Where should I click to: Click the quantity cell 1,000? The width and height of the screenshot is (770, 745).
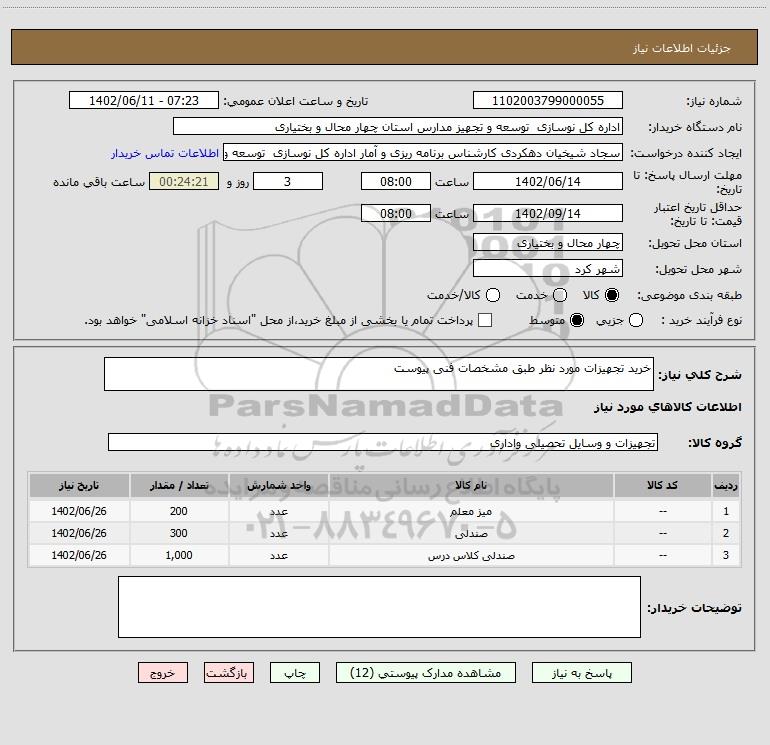(179, 555)
